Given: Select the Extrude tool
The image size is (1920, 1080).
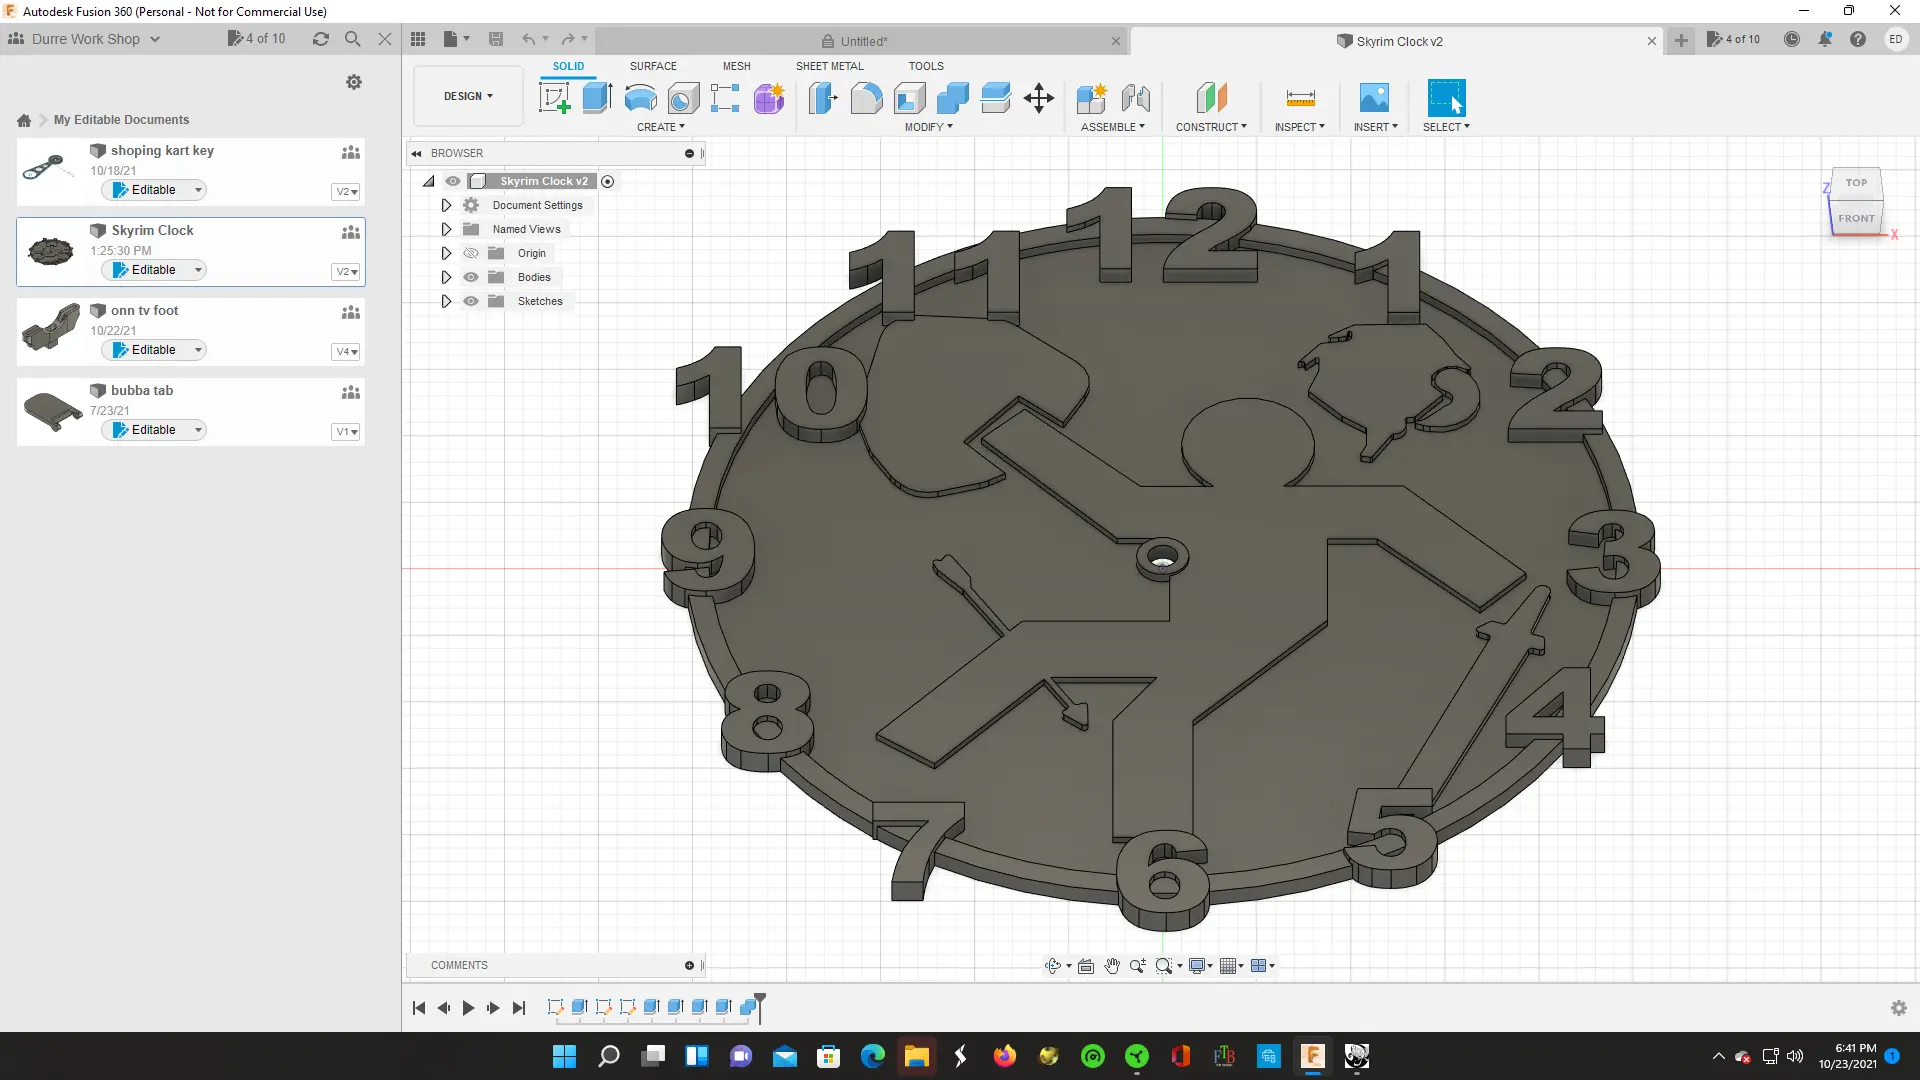Looking at the screenshot, I should [597, 98].
